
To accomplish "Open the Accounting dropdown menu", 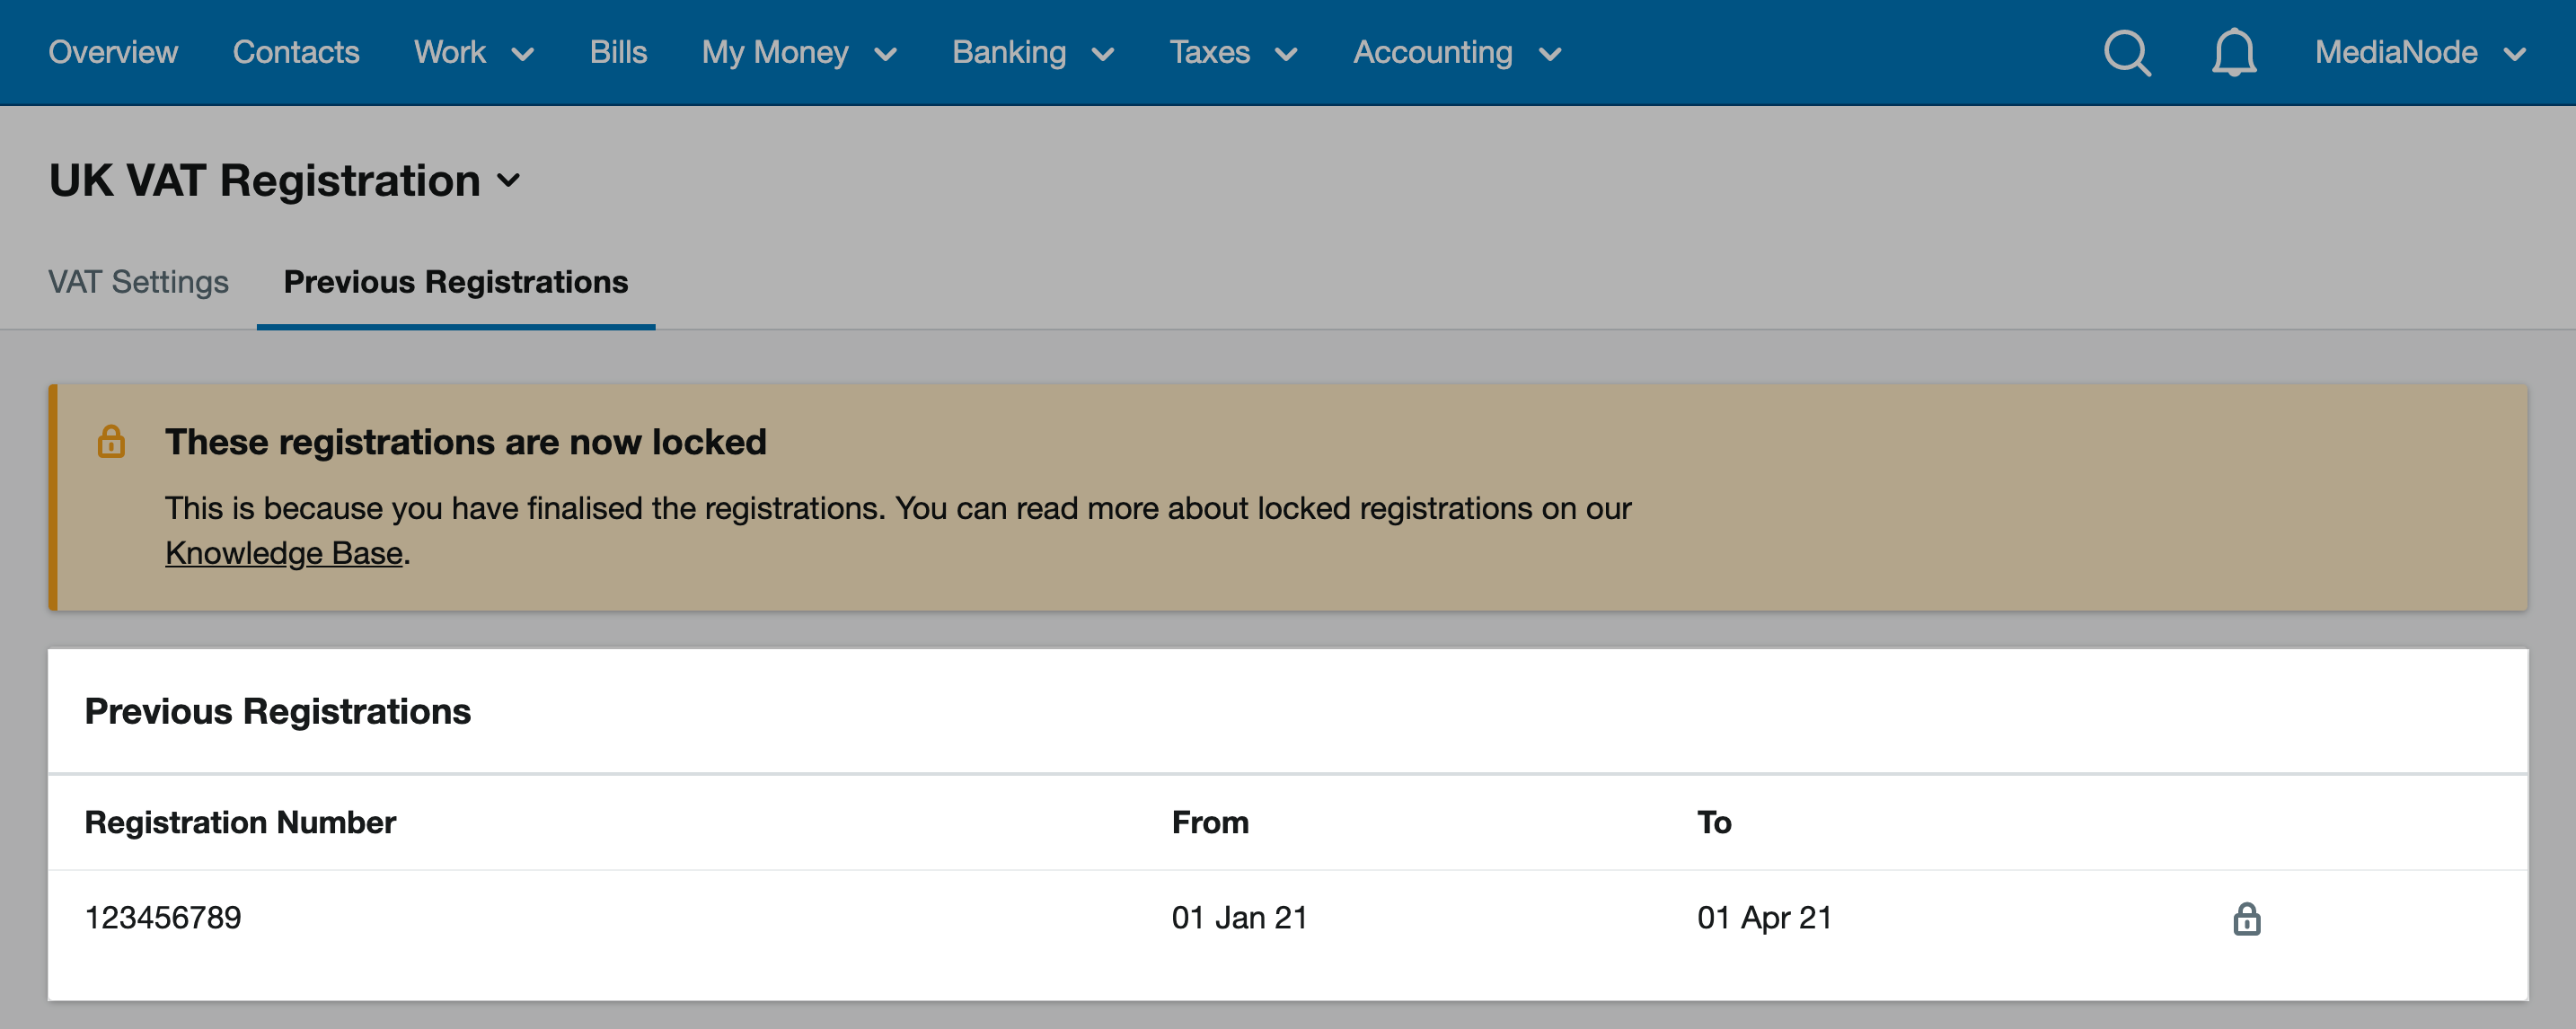I will point(1457,52).
